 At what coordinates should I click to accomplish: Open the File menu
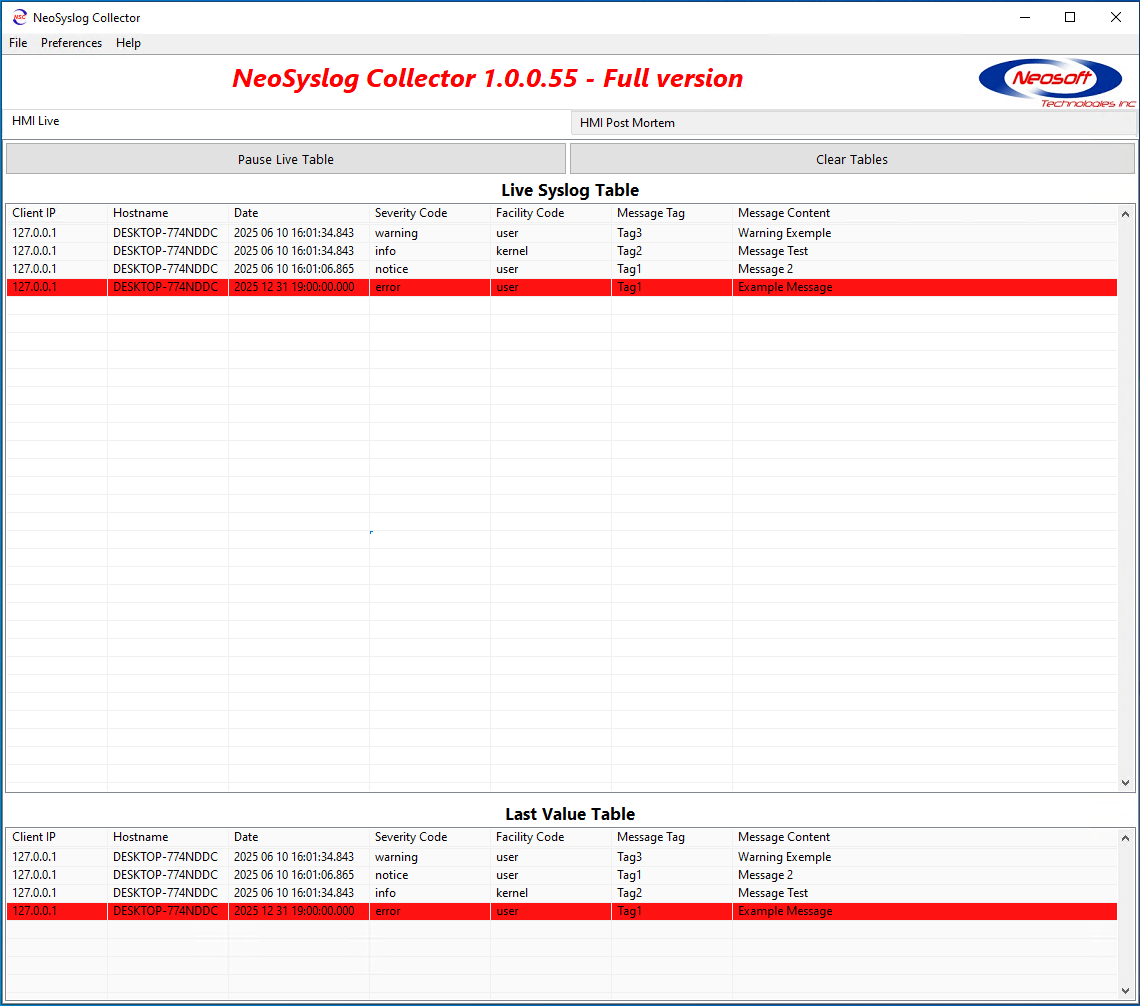(17, 43)
